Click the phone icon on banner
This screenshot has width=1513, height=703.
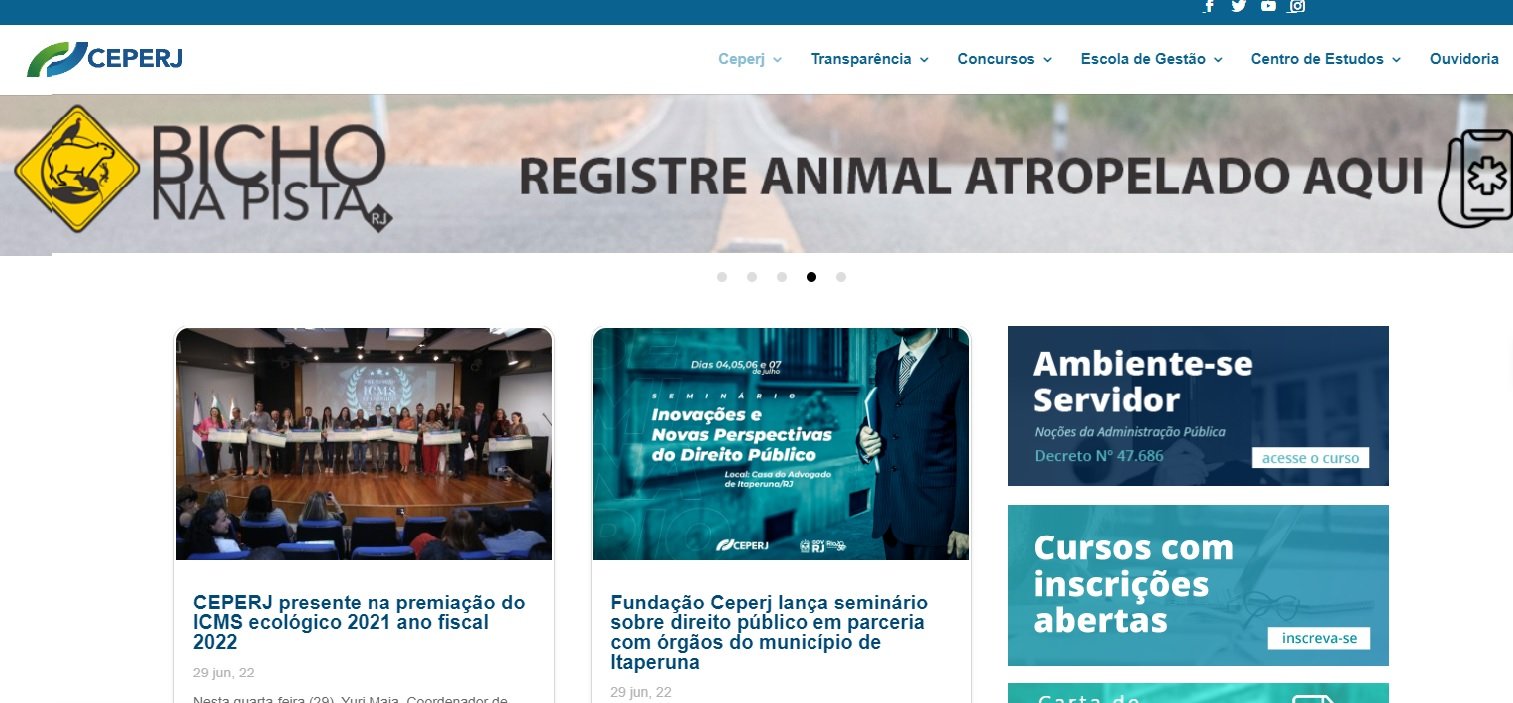click(x=1476, y=178)
